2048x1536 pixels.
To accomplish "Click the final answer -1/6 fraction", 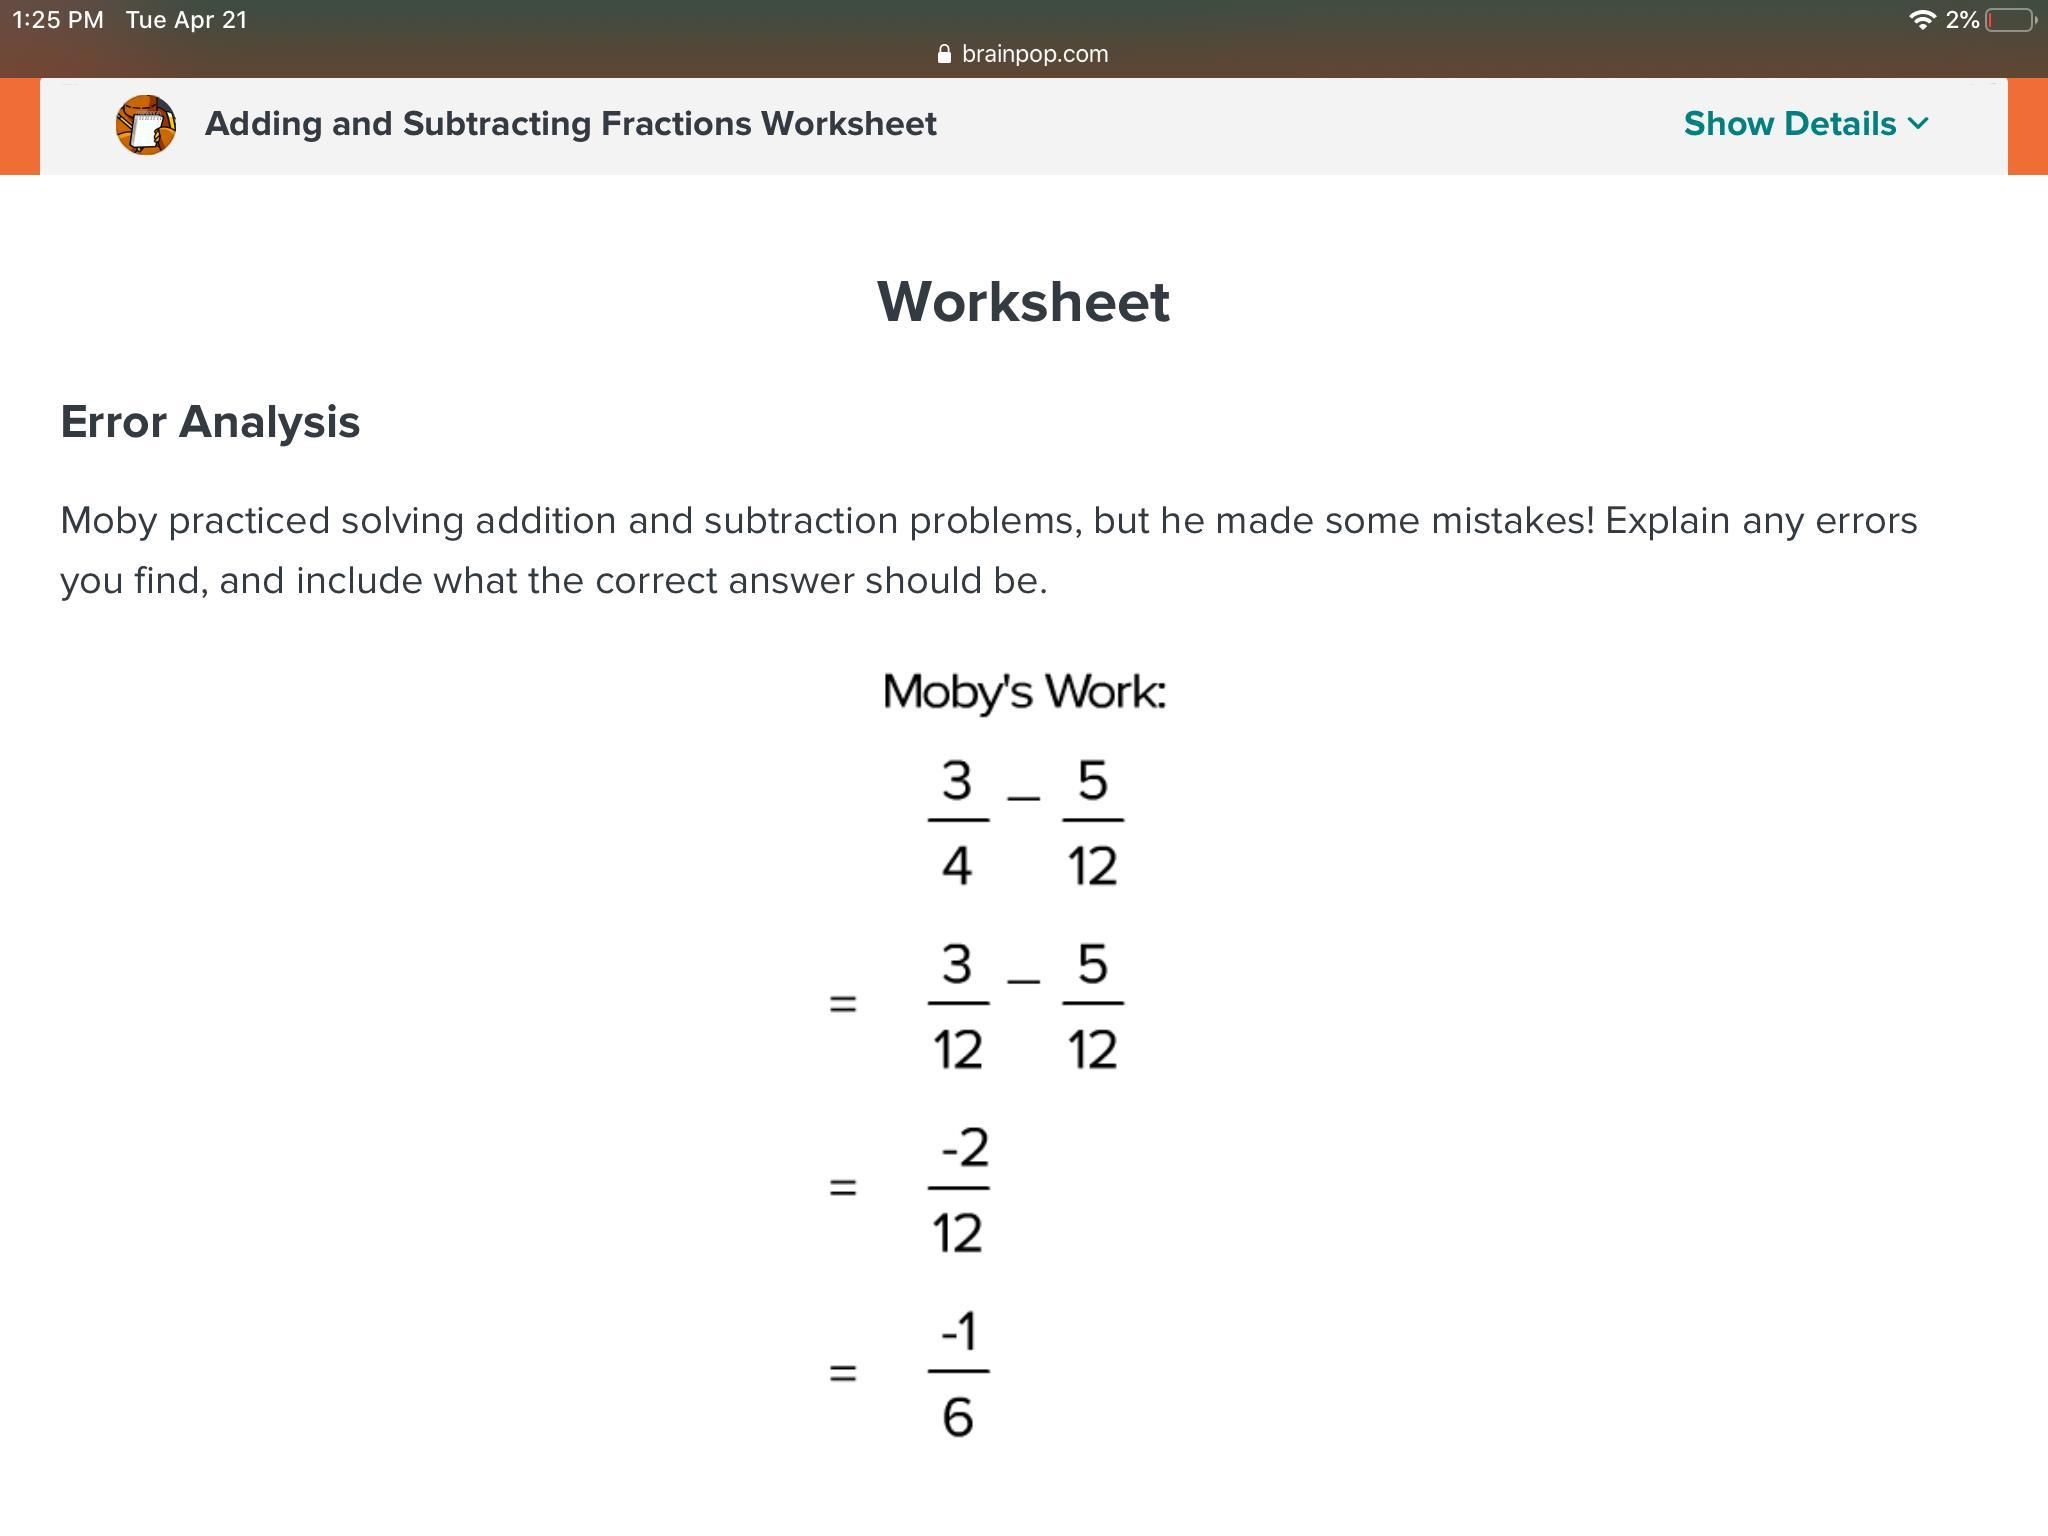I will click(x=958, y=1373).
